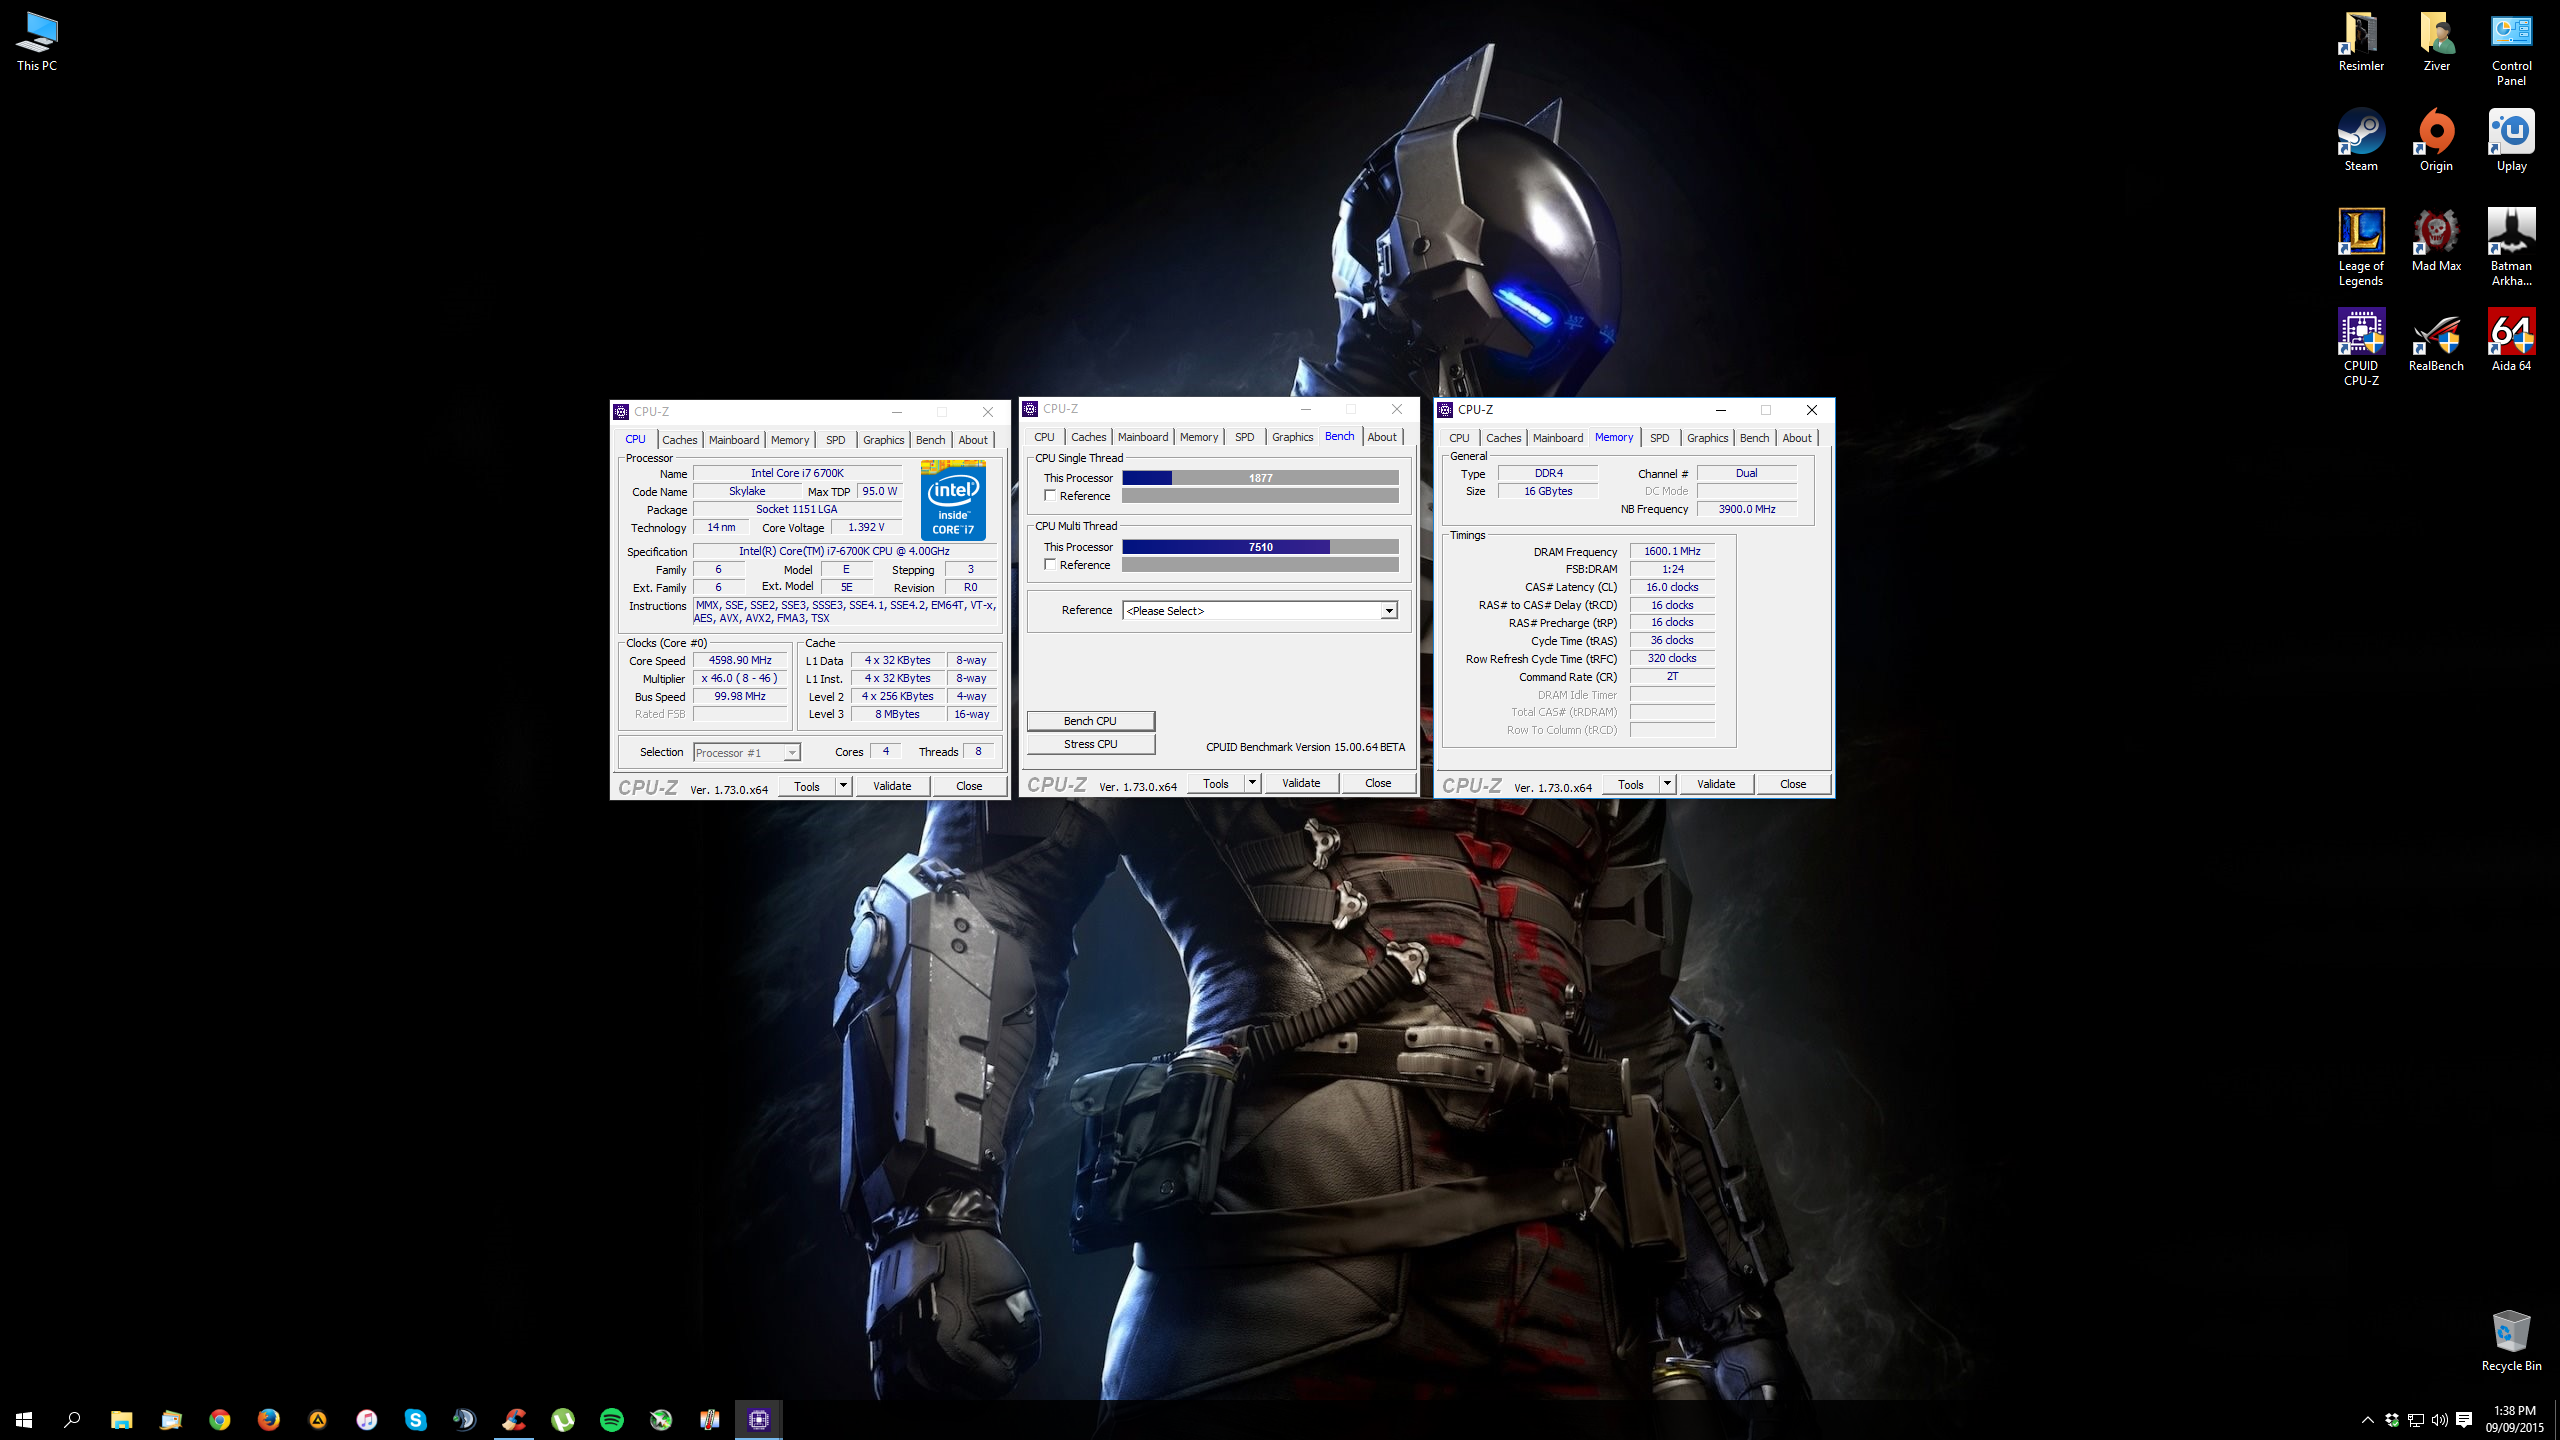
Task: Open the Recycle Bin
Action: (x=2511, y=1340)
